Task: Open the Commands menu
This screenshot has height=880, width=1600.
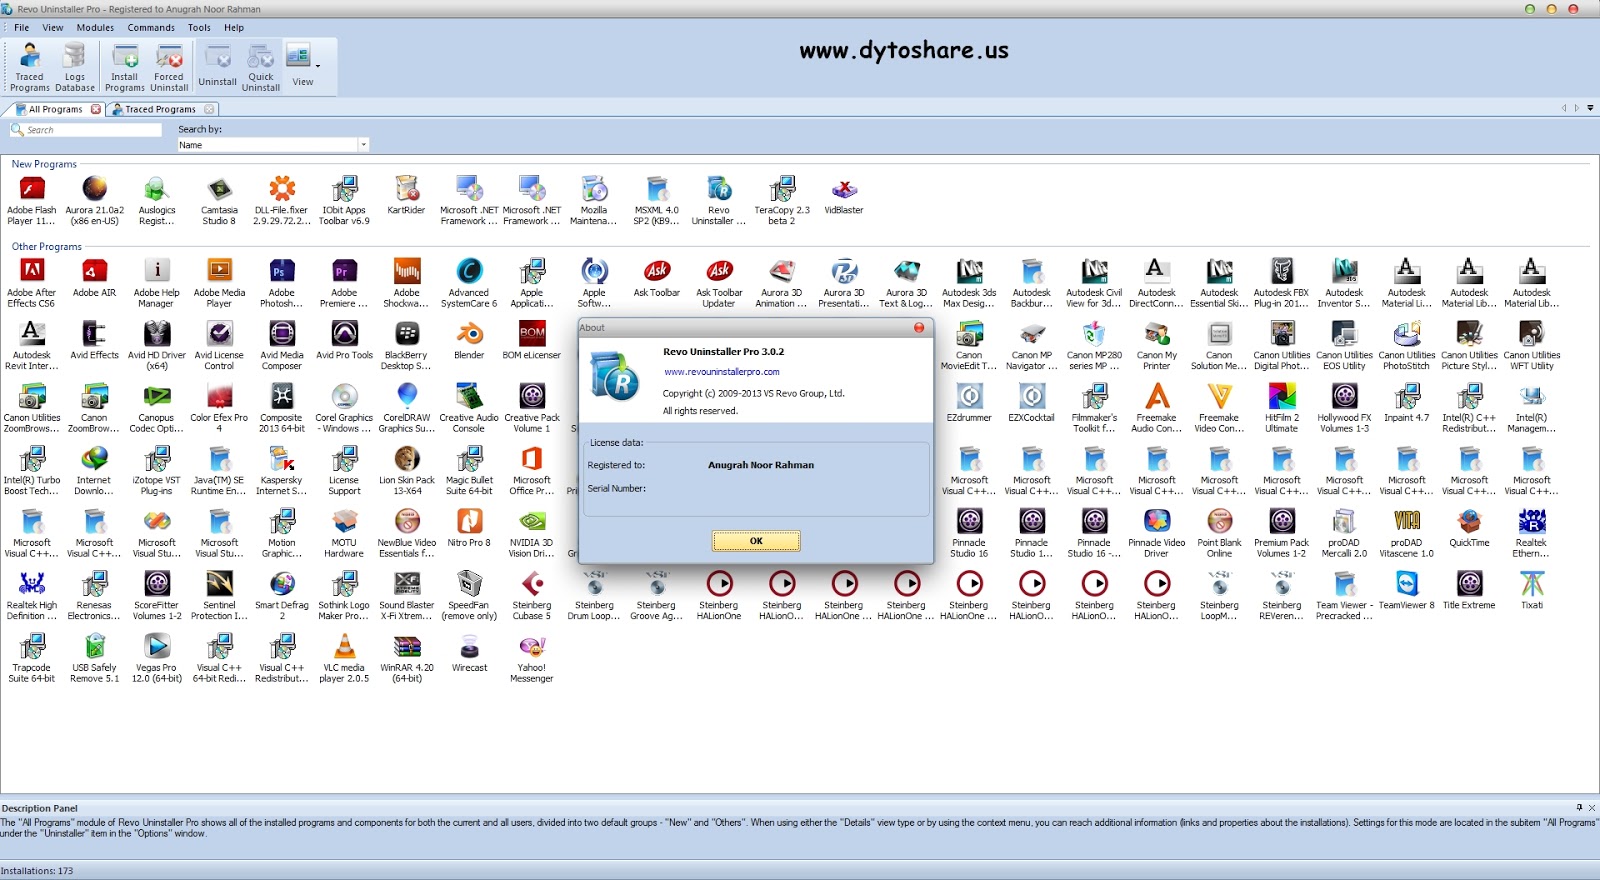Action: [x=151, y=28]
